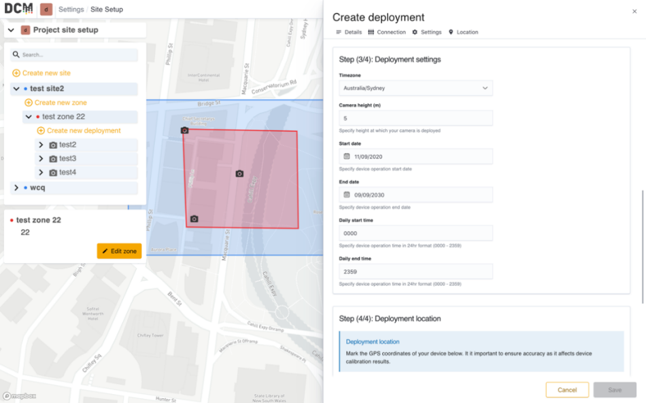Expand the test2 deployment node
Image resolution: width=646 pixels, height=403 pixels.
pos(41,145)
